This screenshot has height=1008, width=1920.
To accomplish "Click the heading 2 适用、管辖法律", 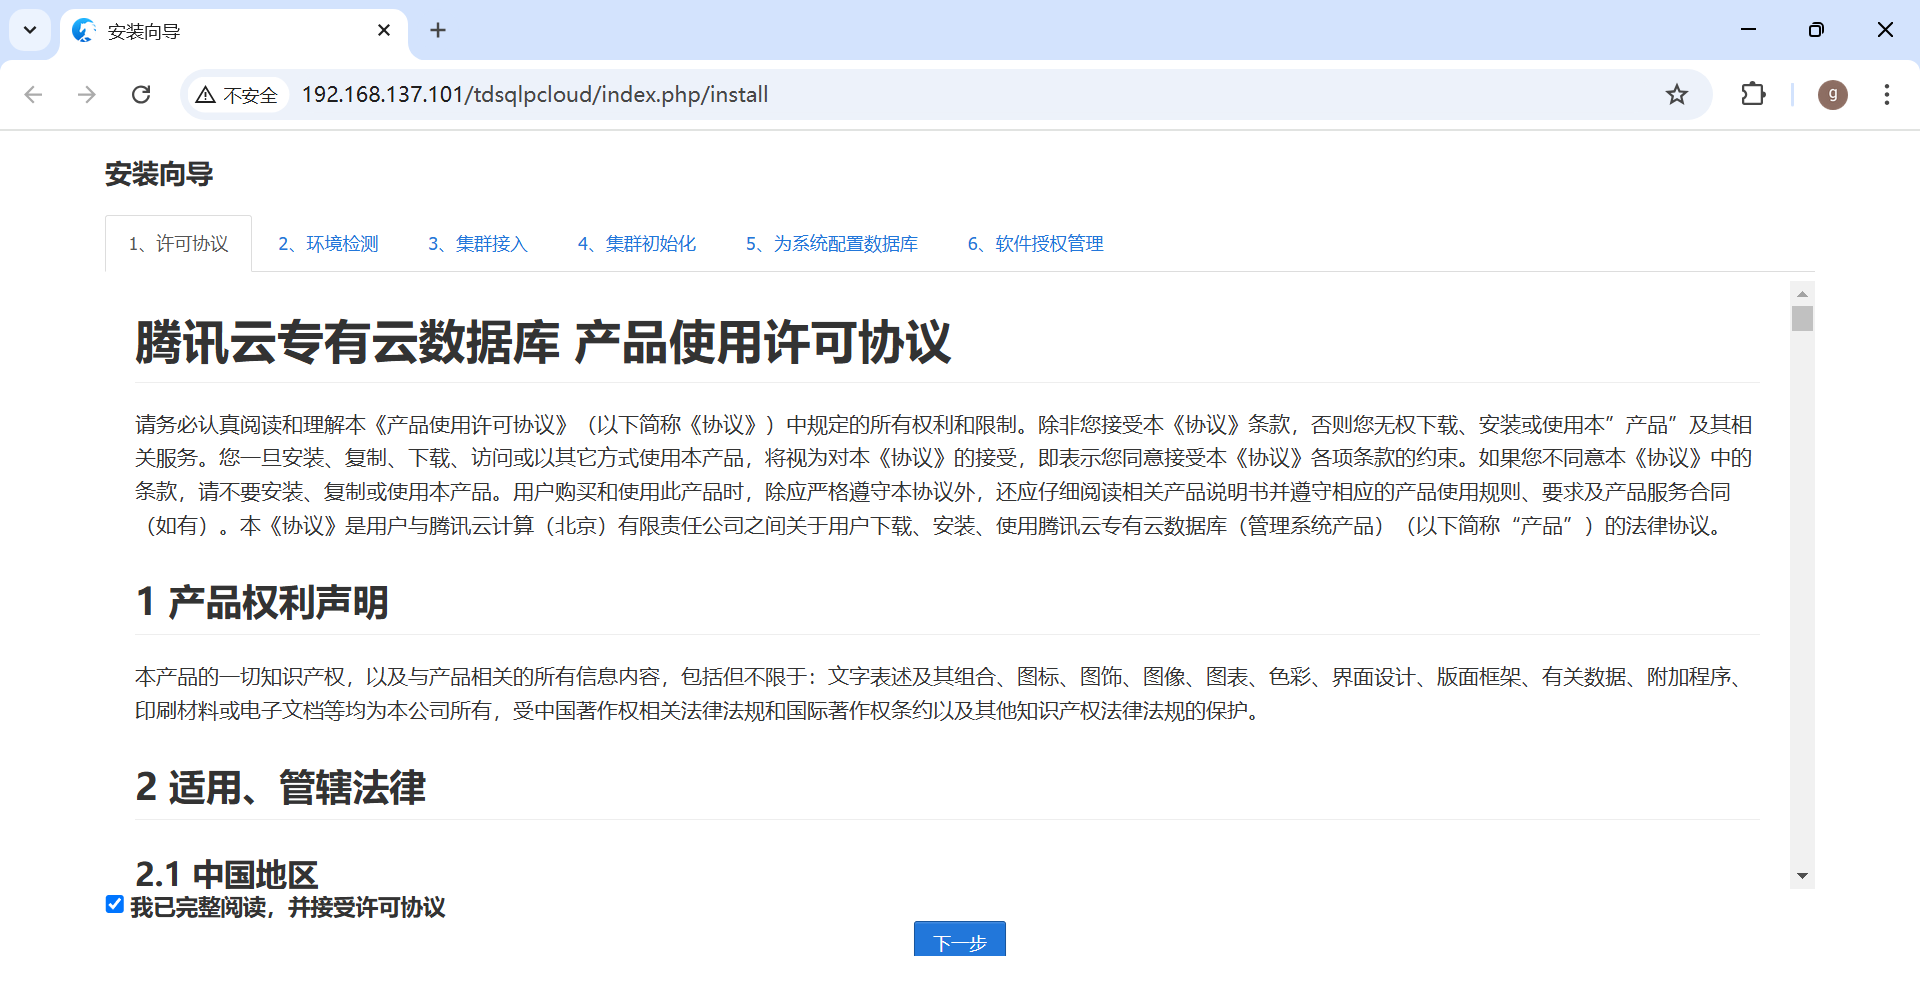I will (281, 787).
